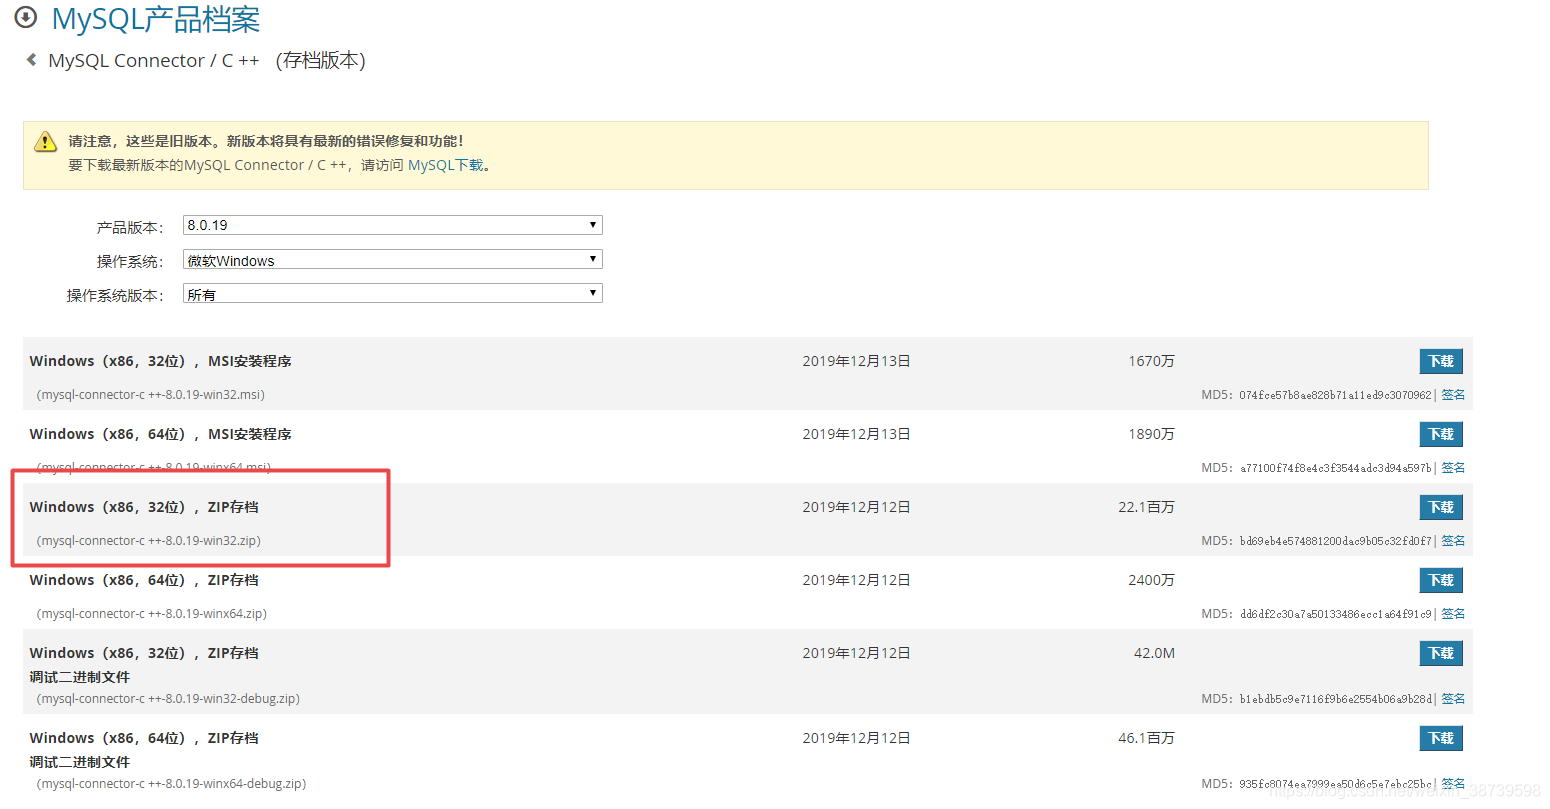Open 签名 link for winx64.zip
This screenshot has width=1550, height=809.
(x=1453, y=614)
